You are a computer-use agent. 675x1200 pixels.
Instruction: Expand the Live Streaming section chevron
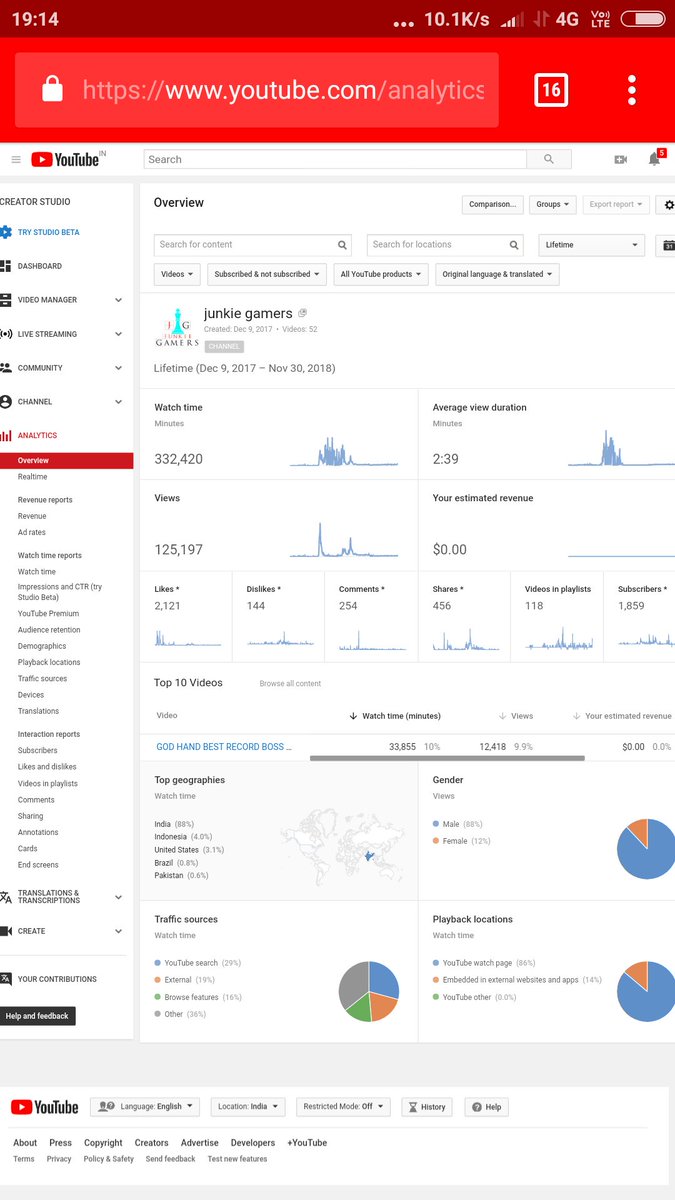(x=118, y=334)
